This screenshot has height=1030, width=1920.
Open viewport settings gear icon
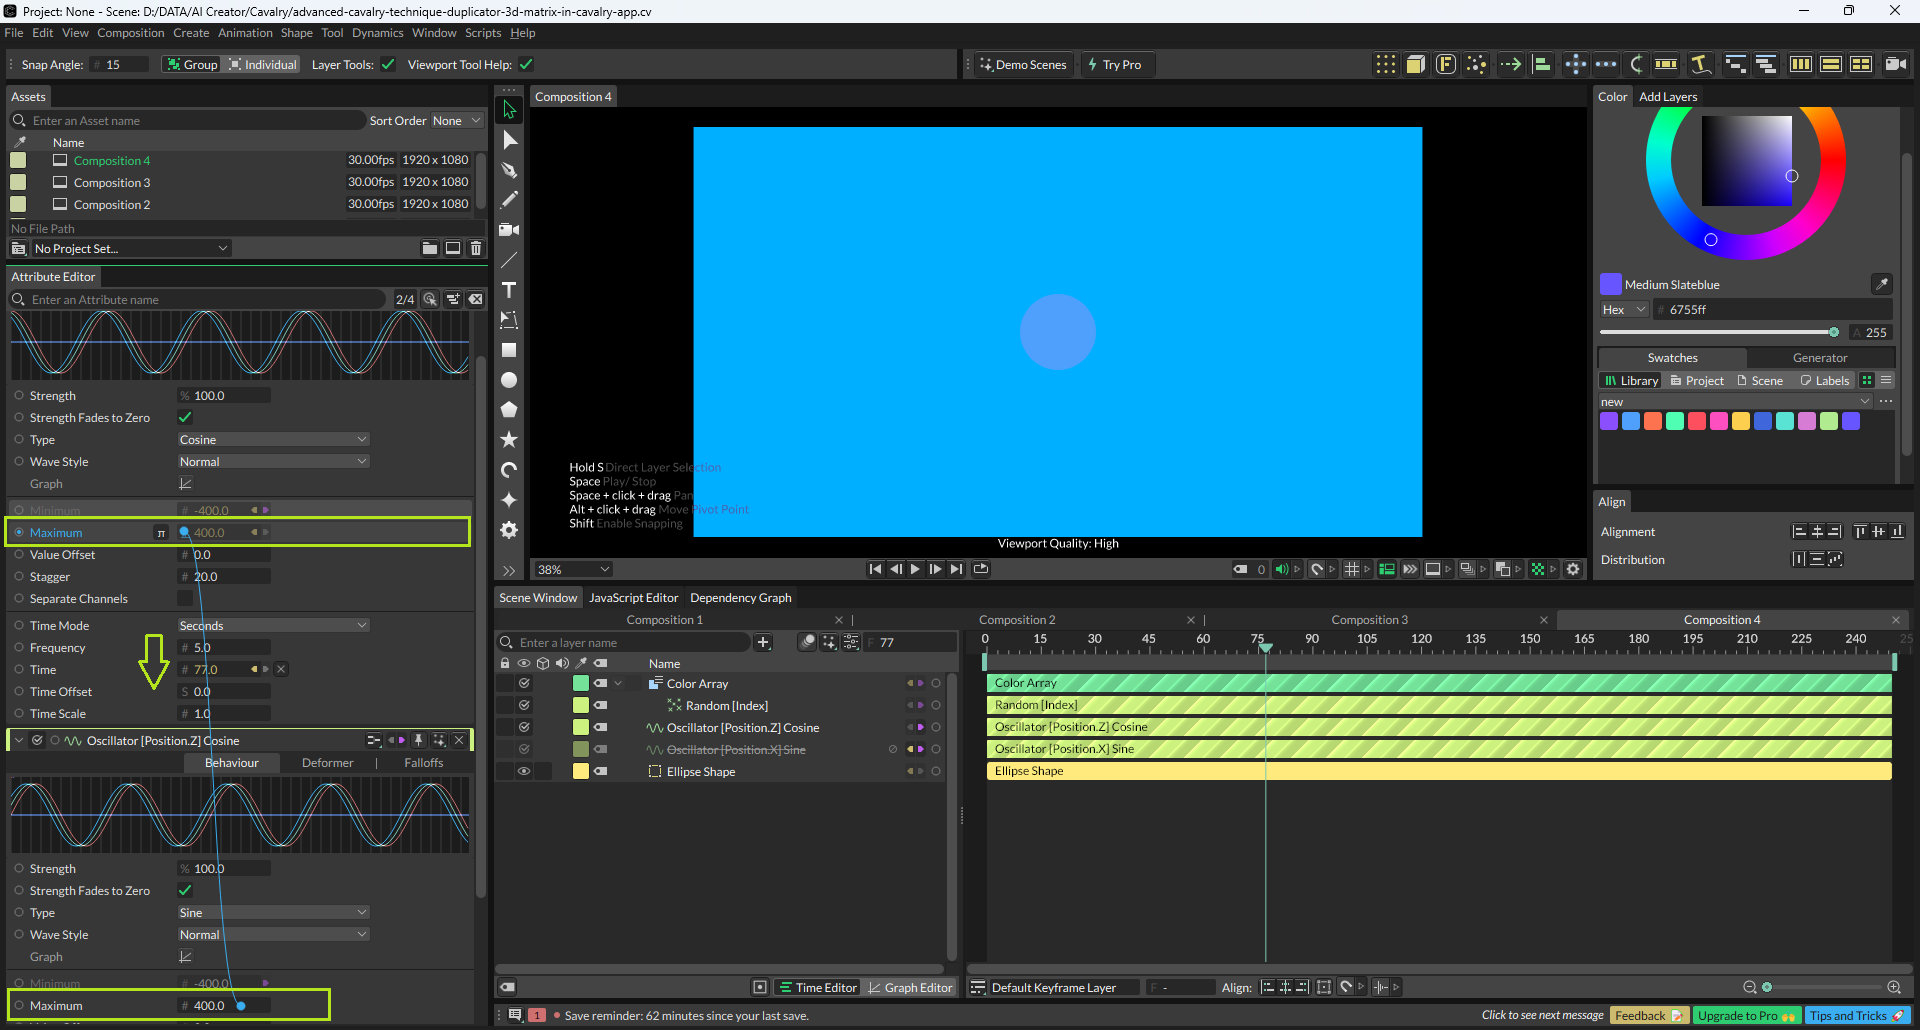click(1573, 569)
